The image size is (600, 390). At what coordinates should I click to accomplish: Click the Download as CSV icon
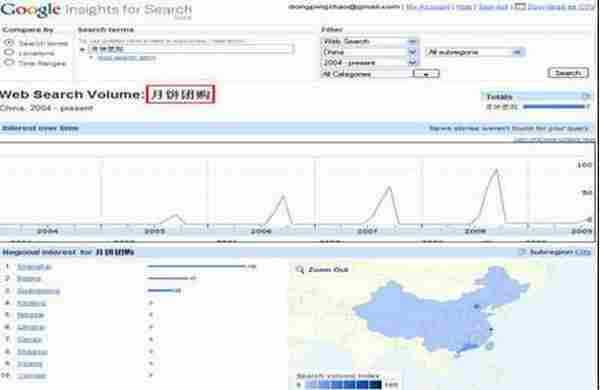coord(520,6)
